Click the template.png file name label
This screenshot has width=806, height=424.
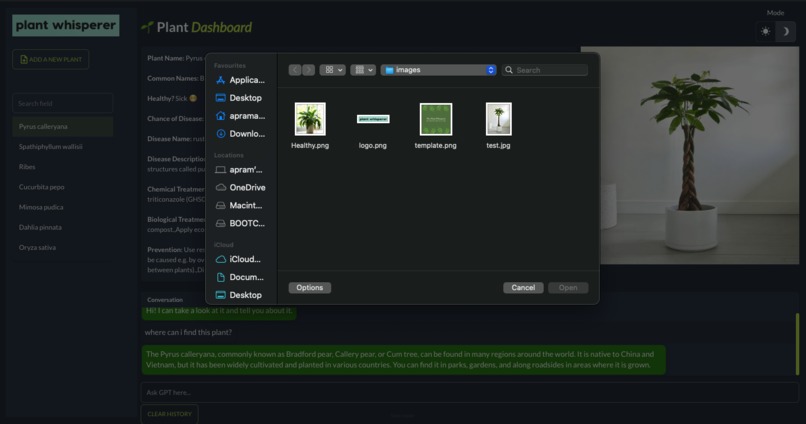tap(435, 145)
